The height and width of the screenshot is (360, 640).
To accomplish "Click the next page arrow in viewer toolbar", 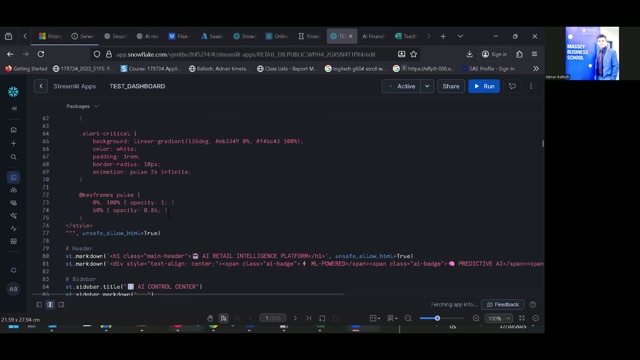I will point(295,318).
